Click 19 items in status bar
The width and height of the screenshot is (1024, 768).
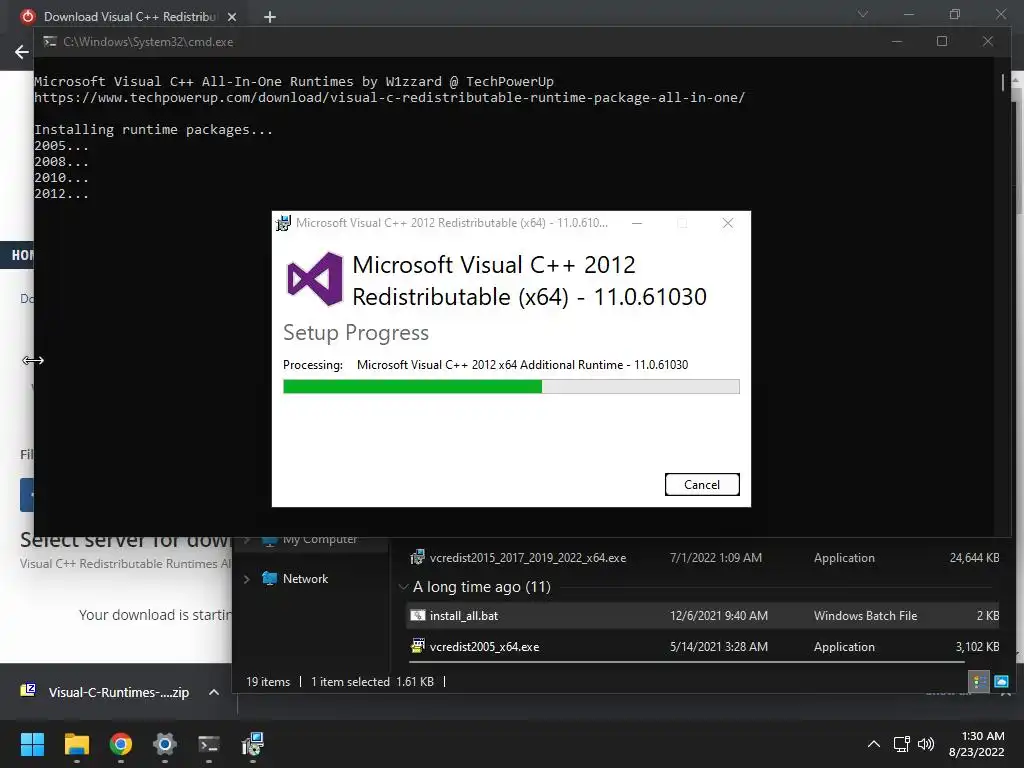pos(268,682)
